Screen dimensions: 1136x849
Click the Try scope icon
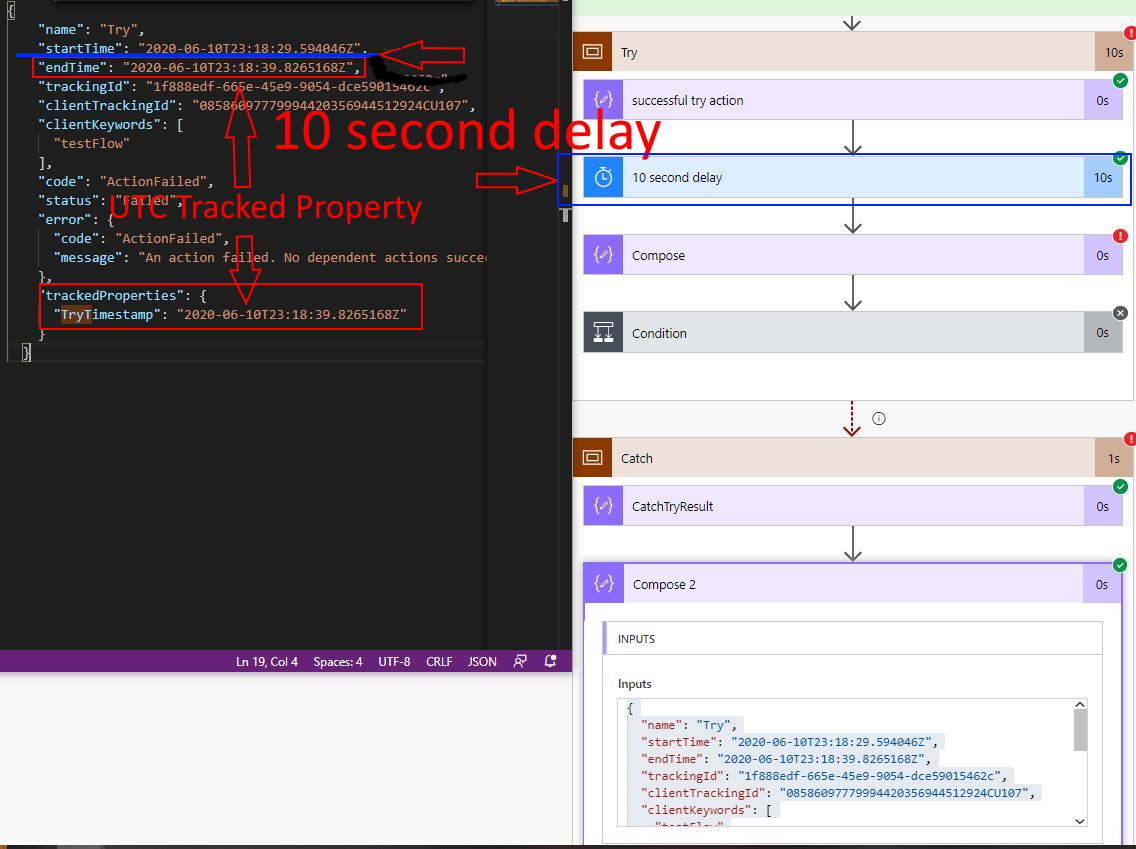[x=592, y=52]
